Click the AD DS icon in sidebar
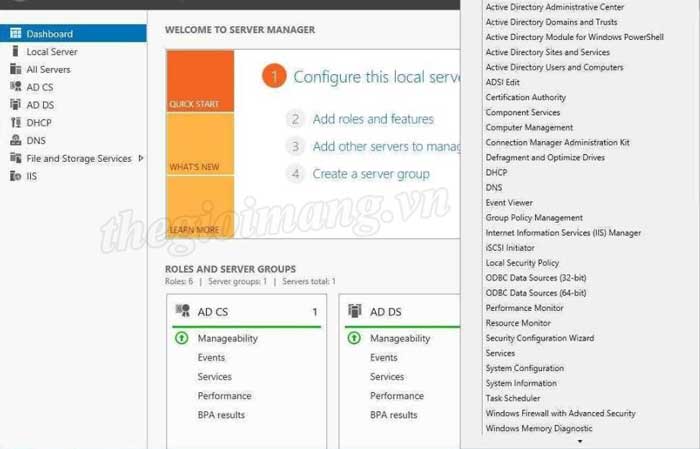This screenshot has height=449, width=700. coord(16,104)
